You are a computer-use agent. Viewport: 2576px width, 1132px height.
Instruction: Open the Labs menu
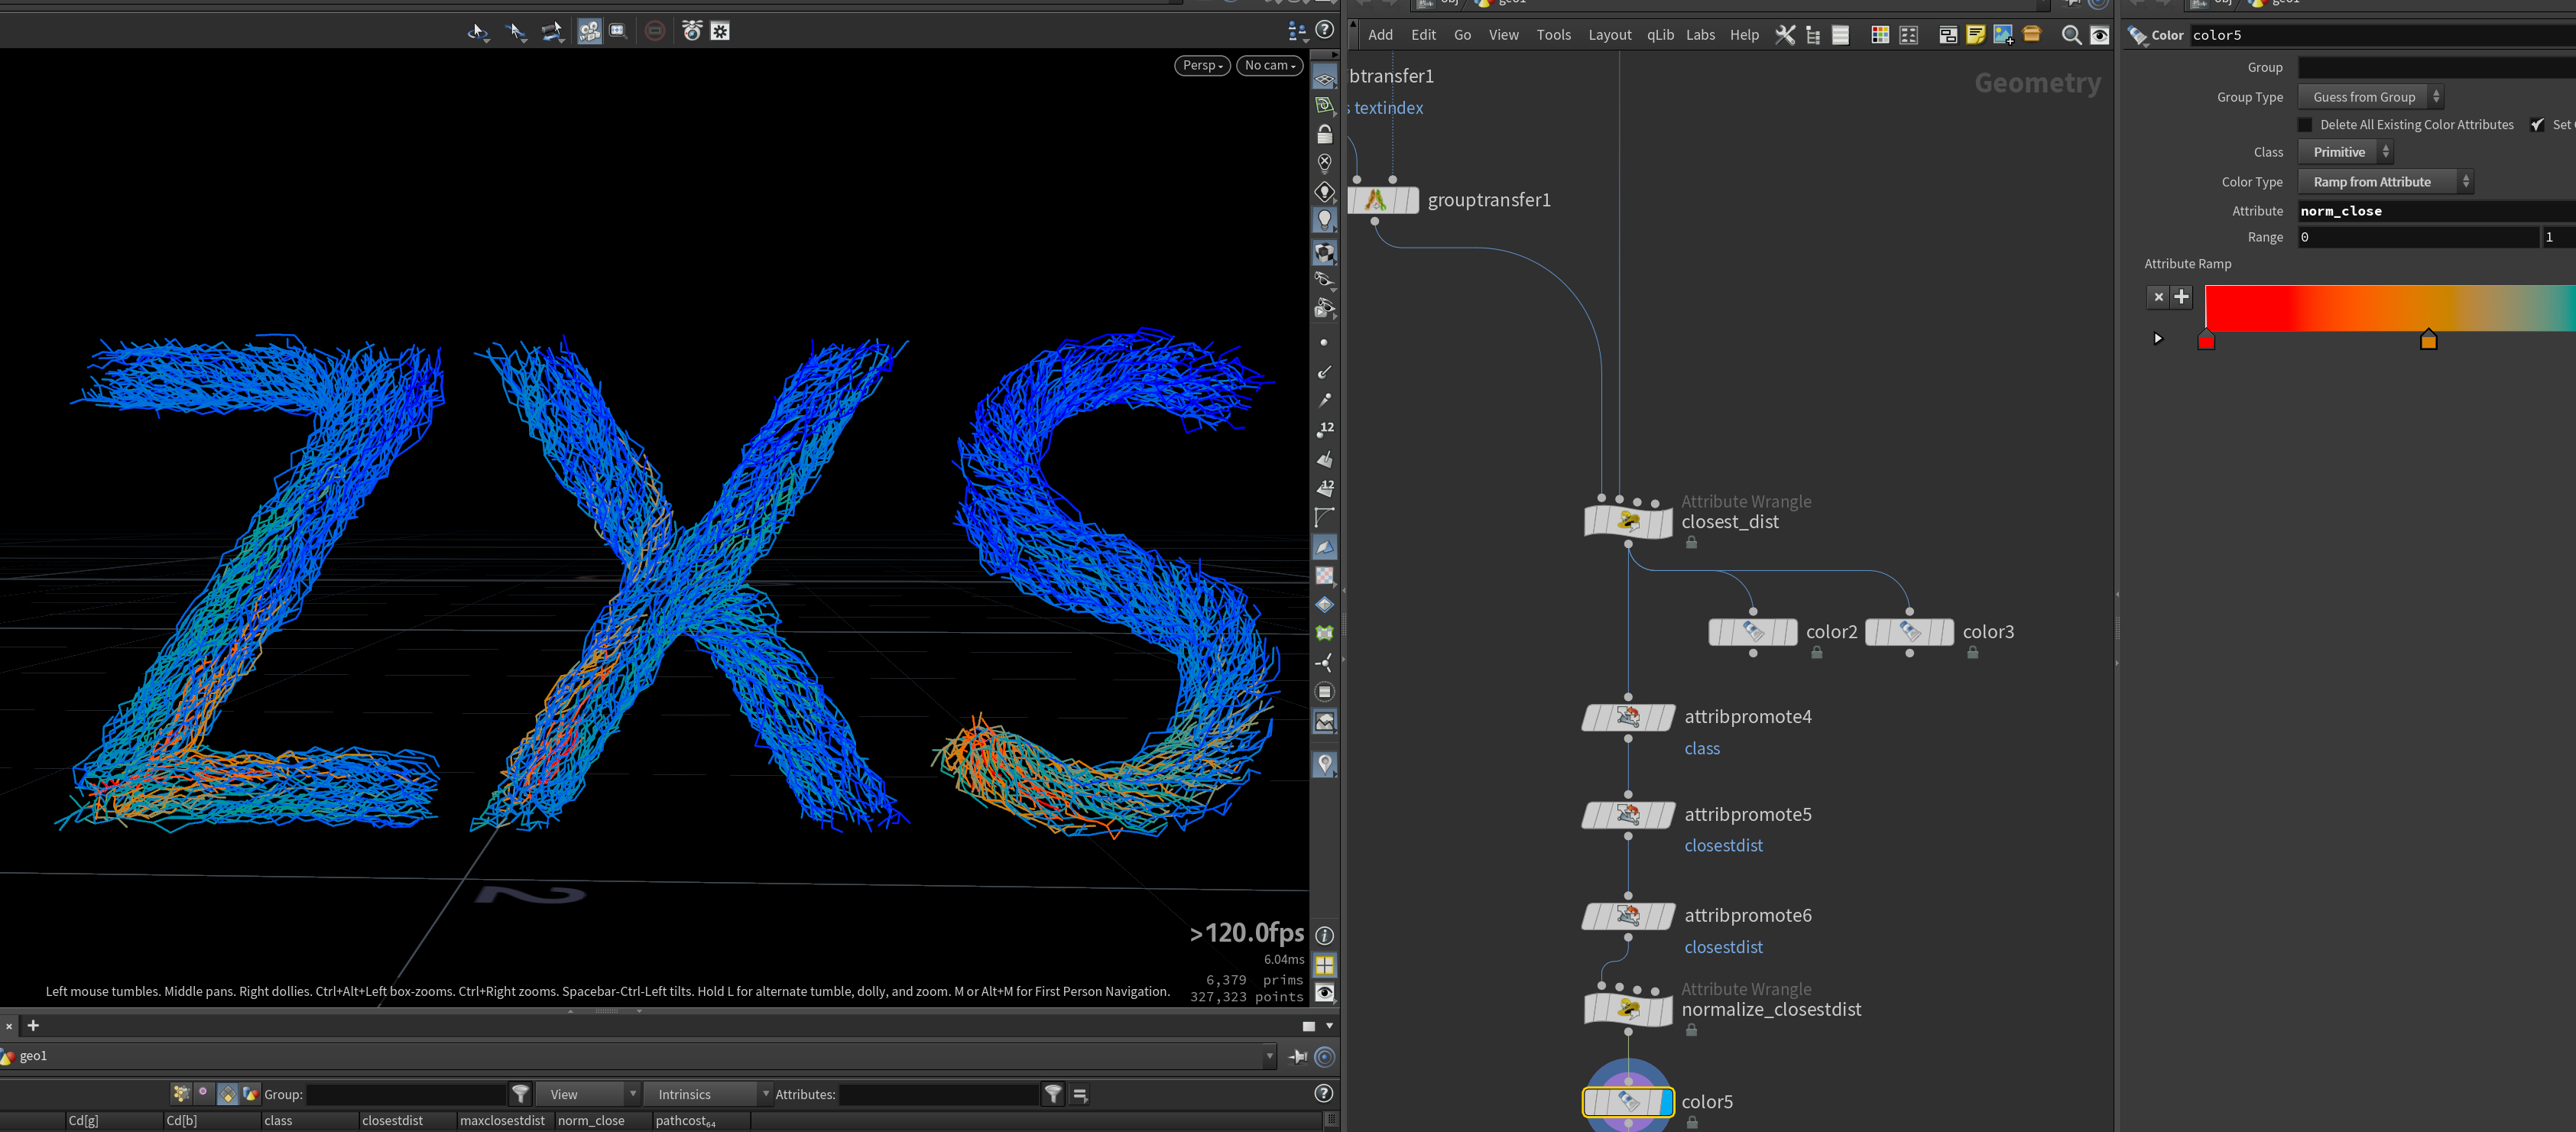pyautogui.click(x=1700, y=35)
